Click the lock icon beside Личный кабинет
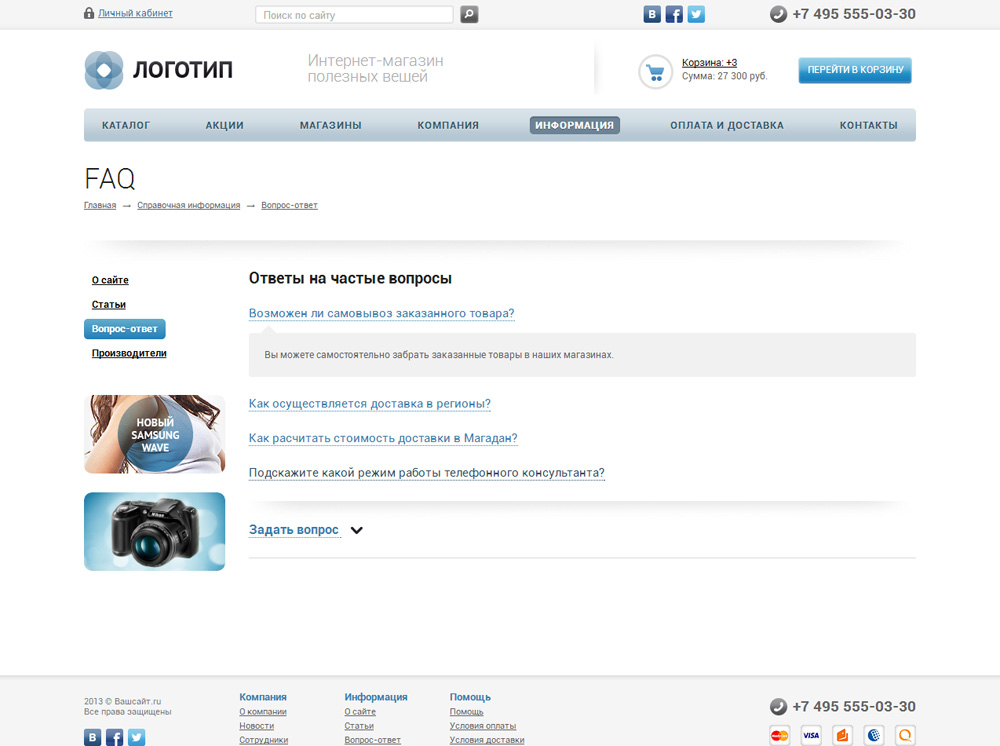Image resolution: width=1000 pixels, height=746 pixels. coord(89,13)
